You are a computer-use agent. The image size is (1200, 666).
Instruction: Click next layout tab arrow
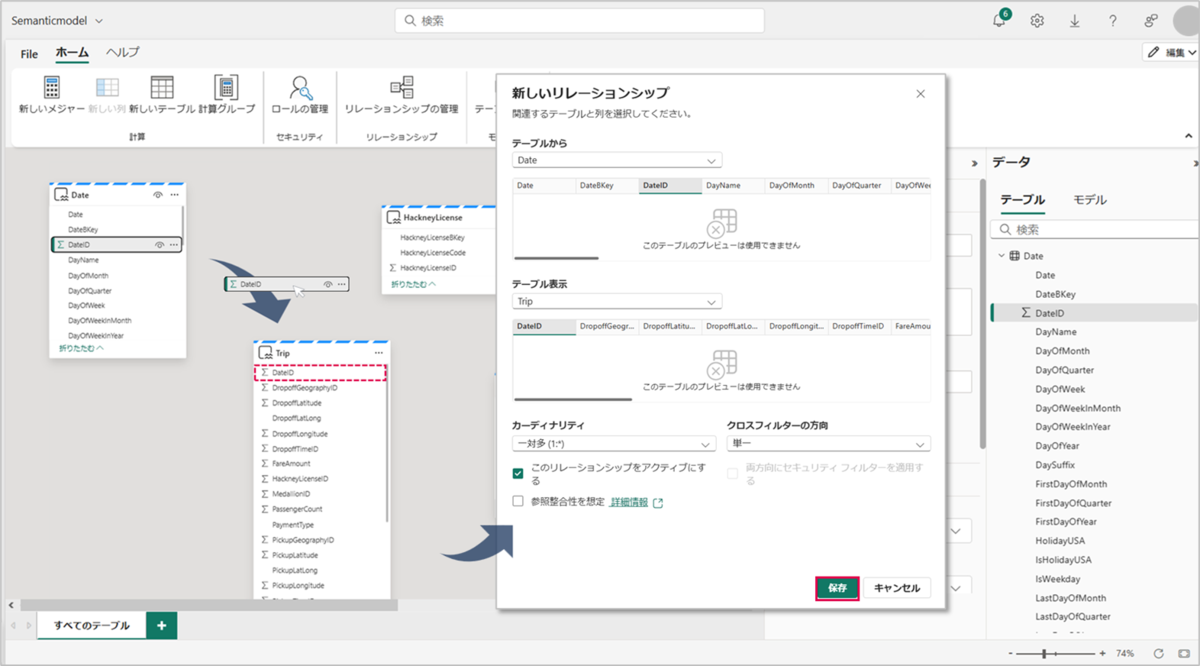[x=28, y=626]
